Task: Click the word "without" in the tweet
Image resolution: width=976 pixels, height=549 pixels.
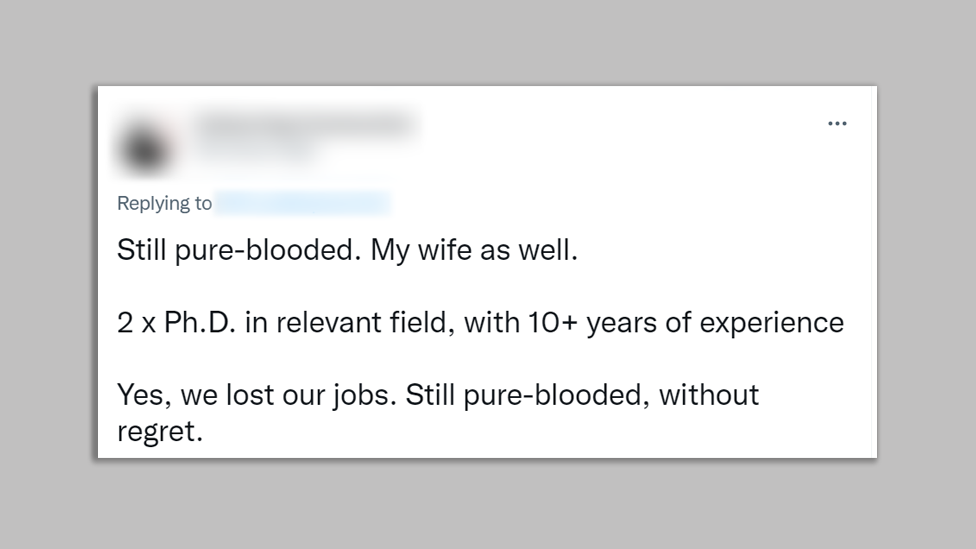Action: pos(709,395)
